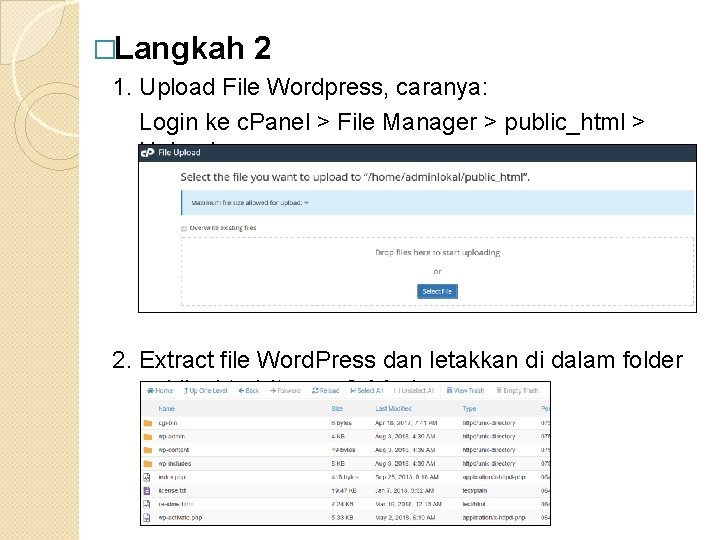Click the 19.47 KB size of license.txt
The height and width of the screenshot is (540, 720).
344,491
